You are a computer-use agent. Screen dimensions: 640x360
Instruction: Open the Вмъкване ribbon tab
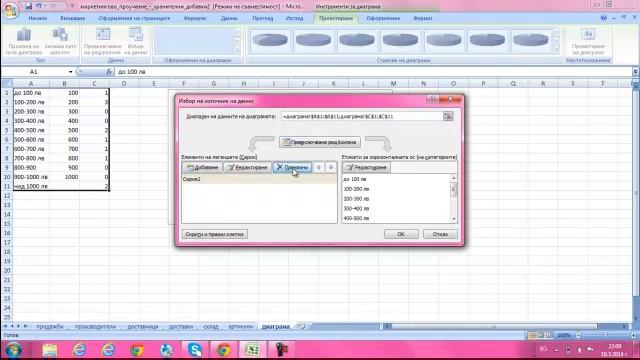click(x=72, y=18)
